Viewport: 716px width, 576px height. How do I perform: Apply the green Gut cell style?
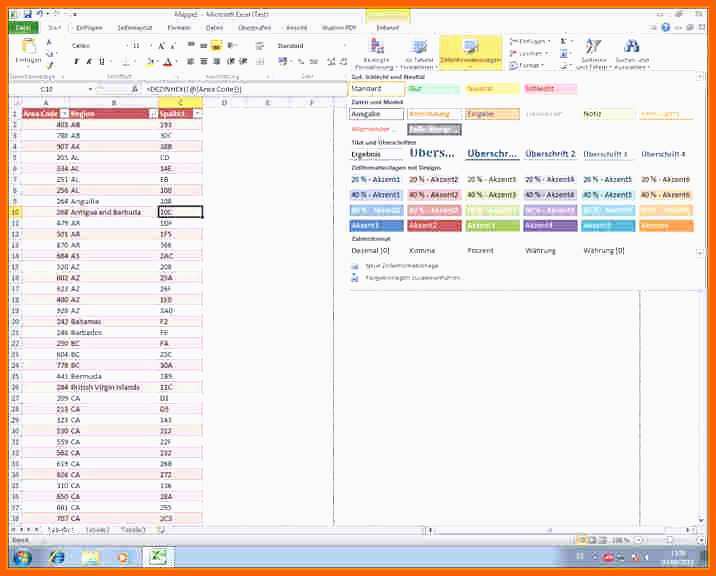pos(434,89)
